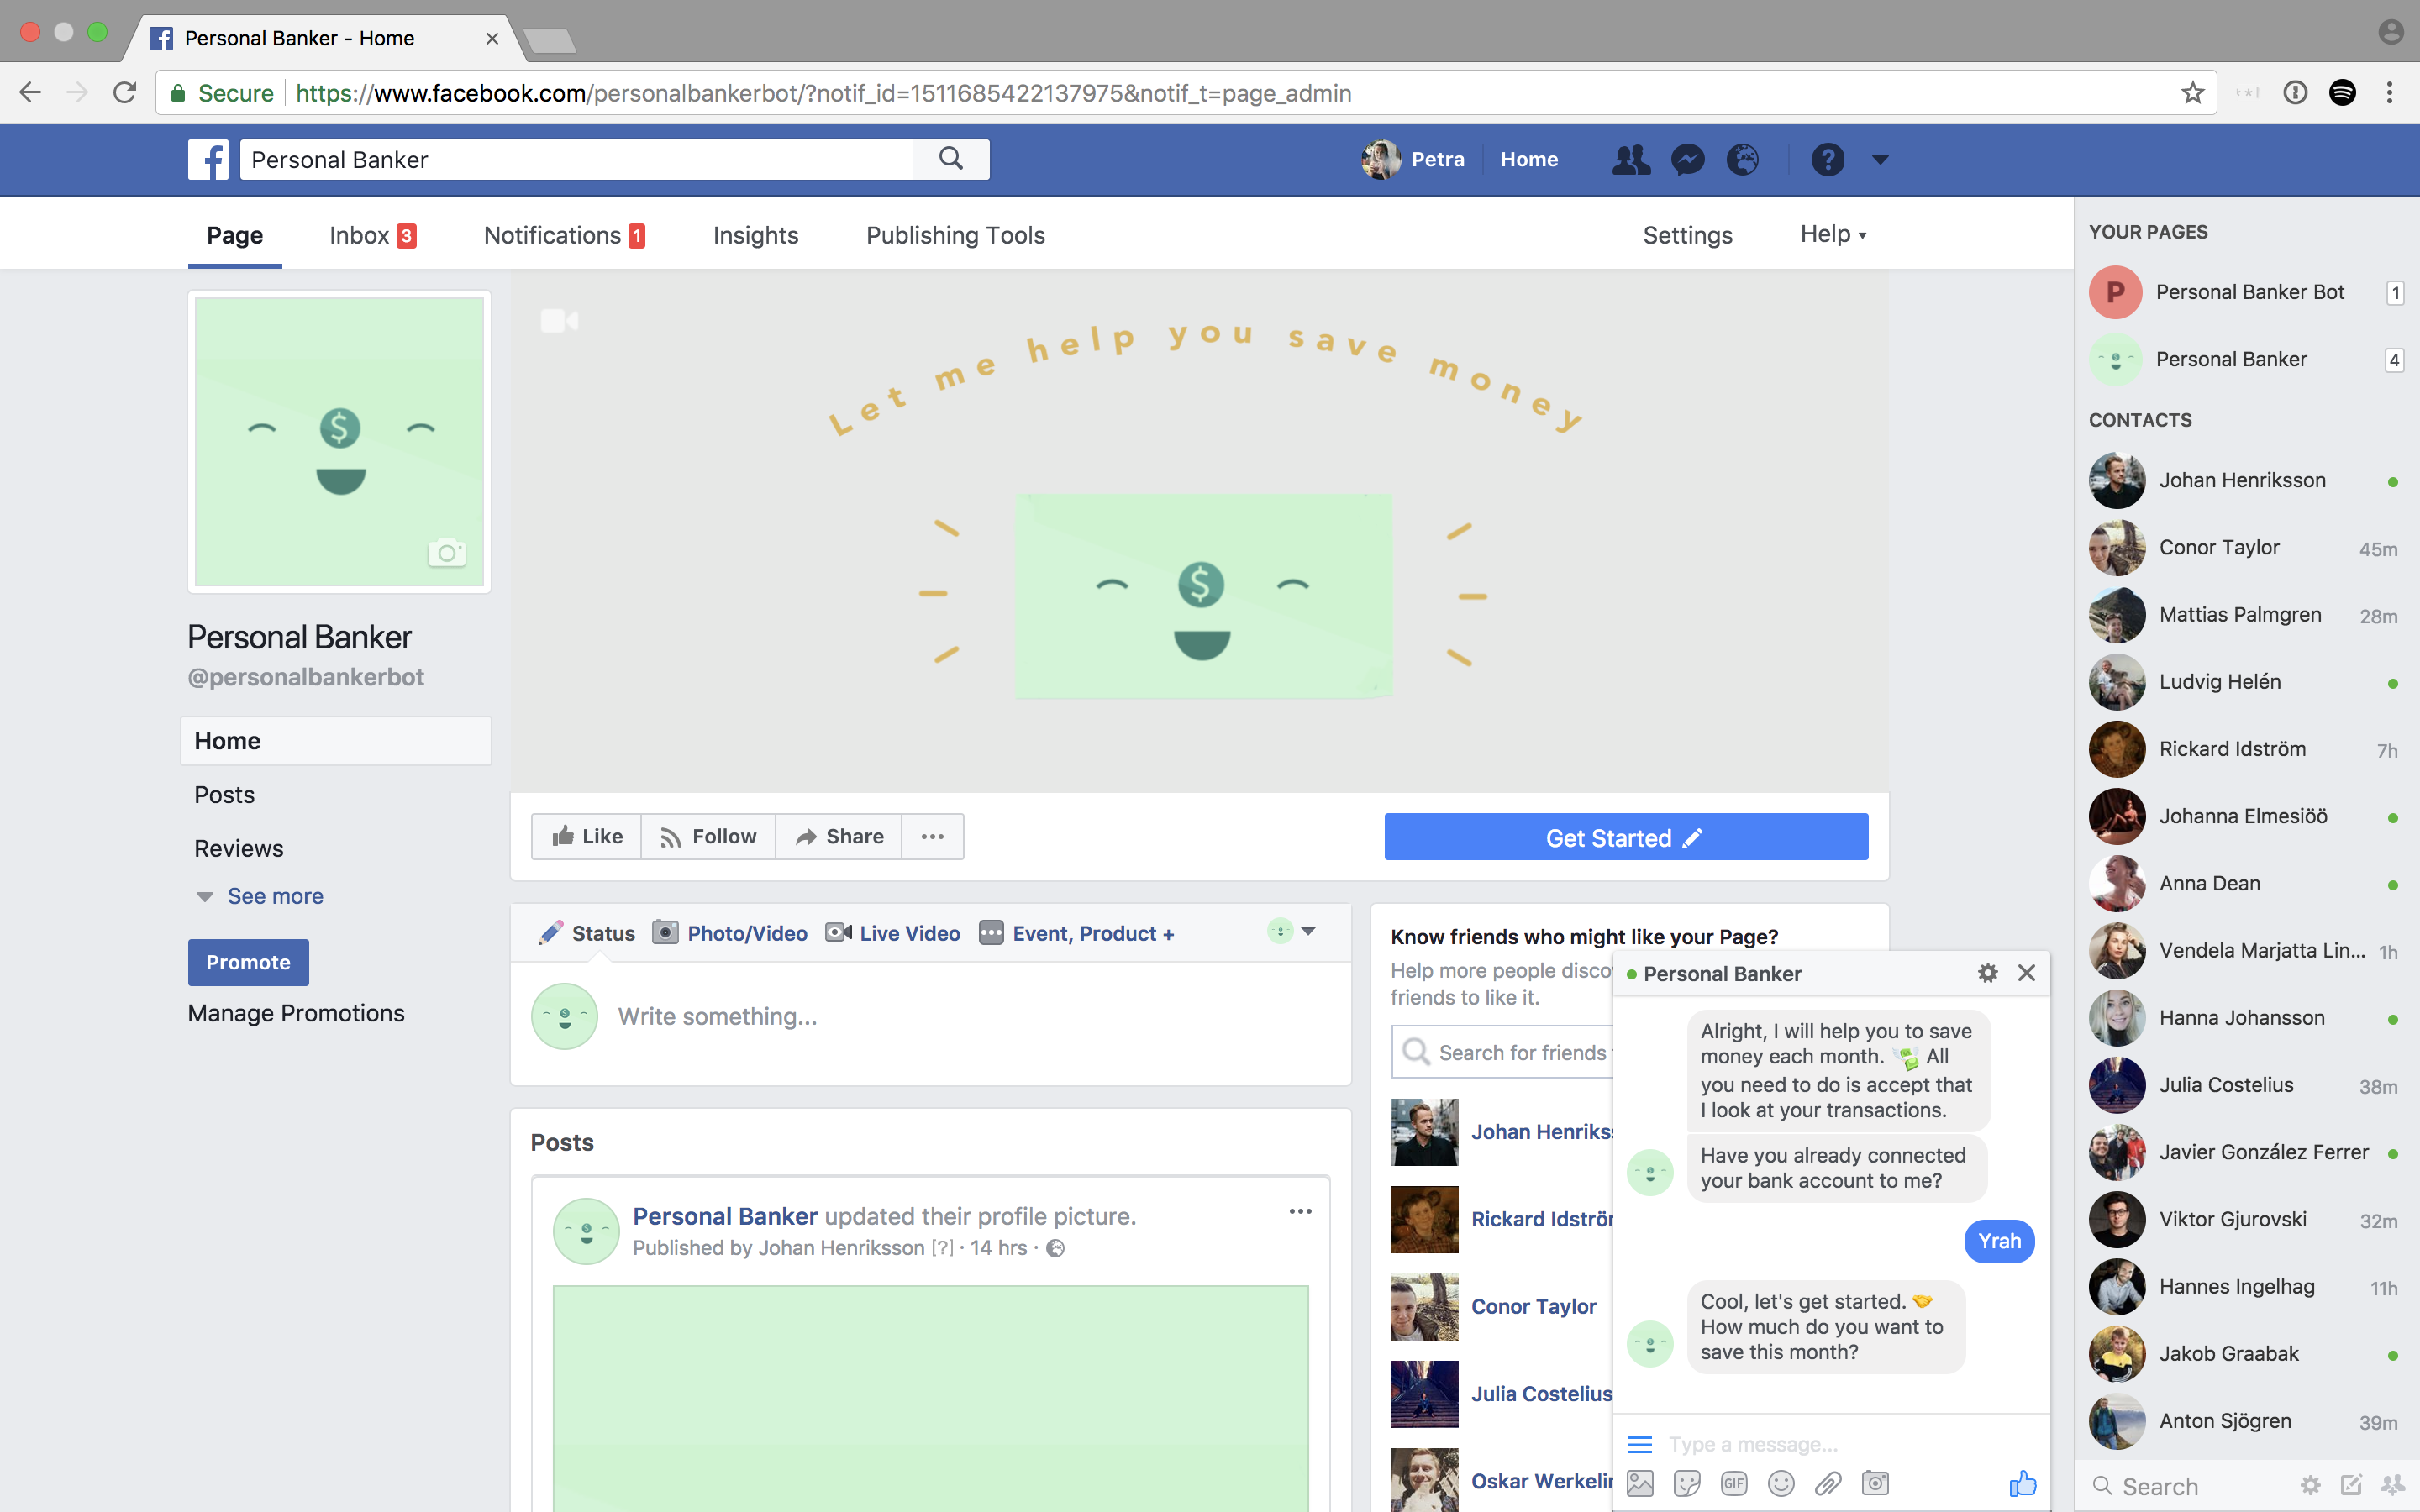Toggle Like on the Personal Banker page
2420x1512 pixels.
pyautogui.click(x=587, y=836)
